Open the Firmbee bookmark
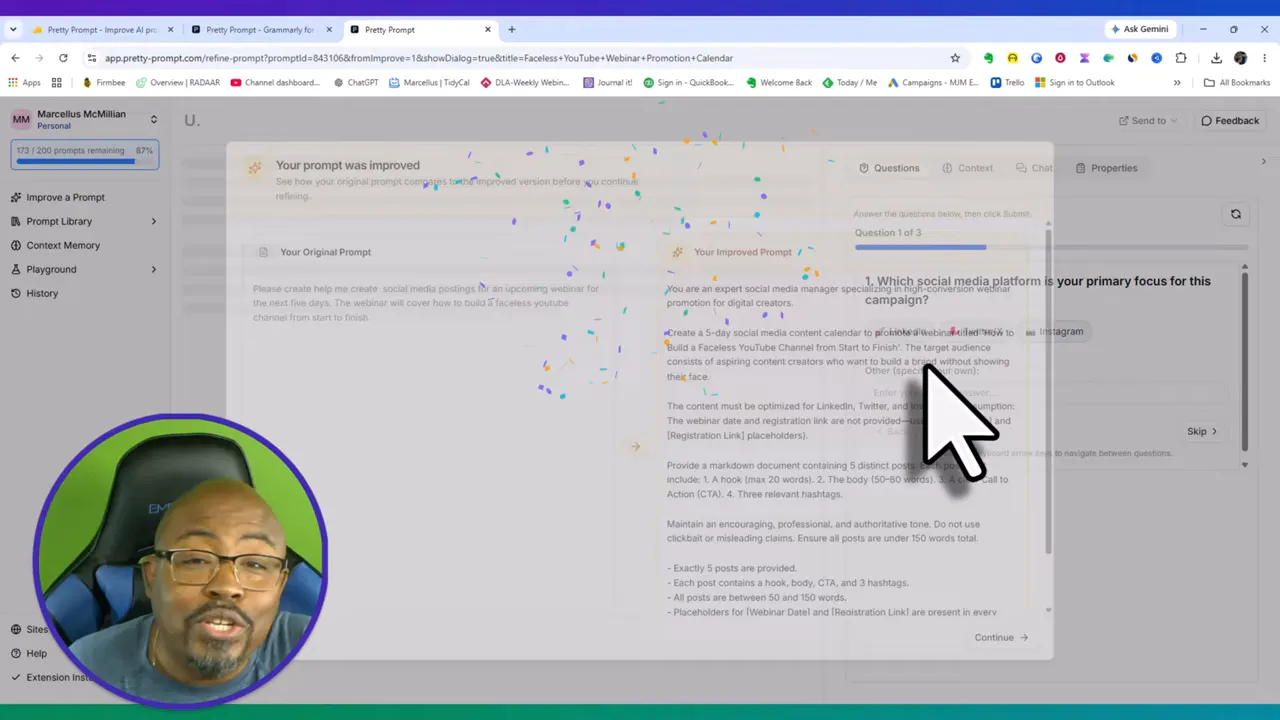The image size is (1280, 720). click(103, 83)
